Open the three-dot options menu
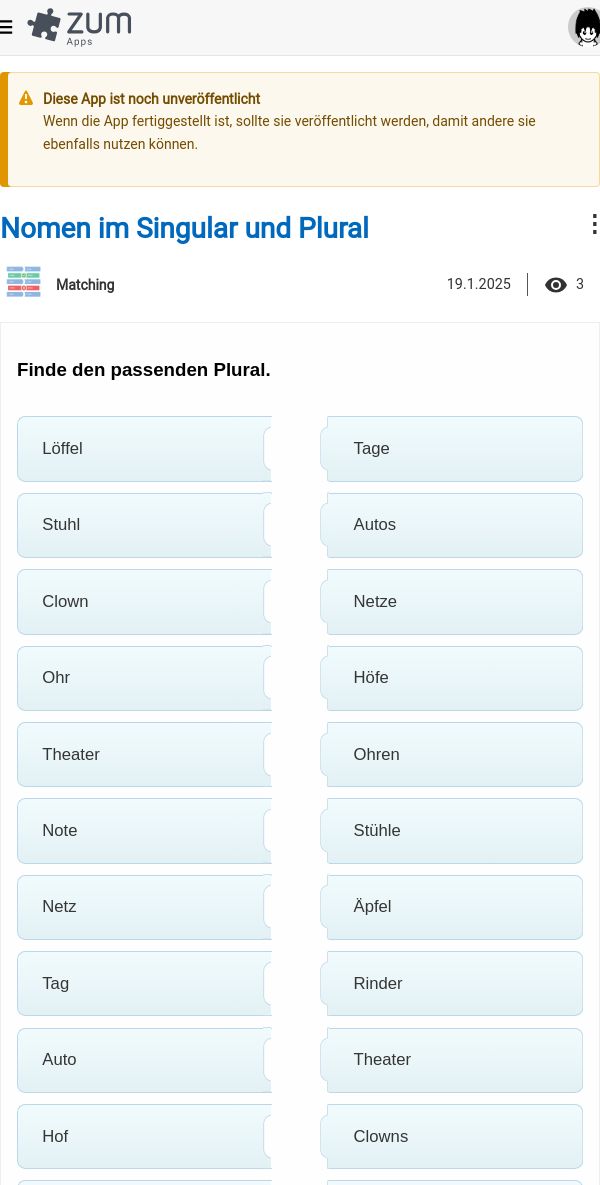 click(593, 224)
